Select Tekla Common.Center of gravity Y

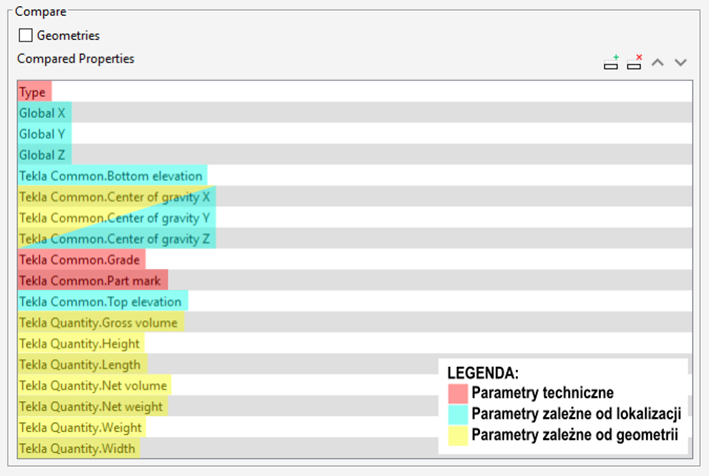355,217
